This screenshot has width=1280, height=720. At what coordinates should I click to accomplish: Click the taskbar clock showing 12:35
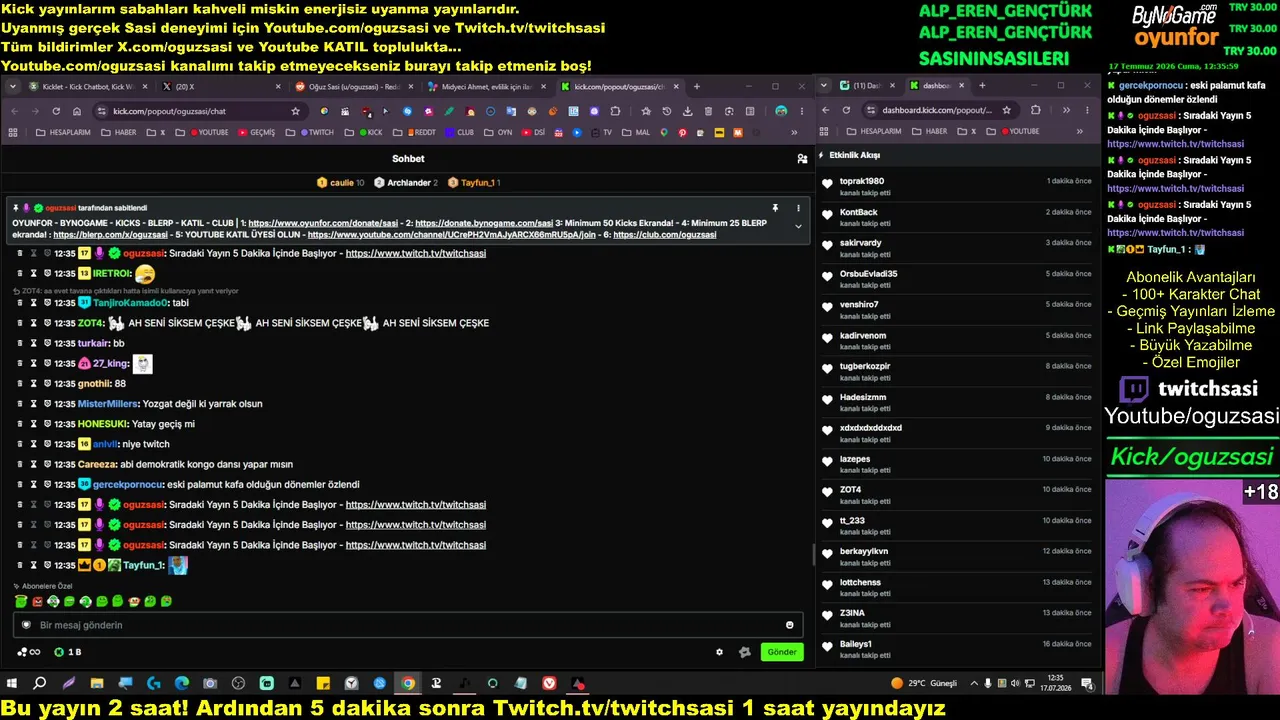pyautogui.click(x=1055, y=684)
